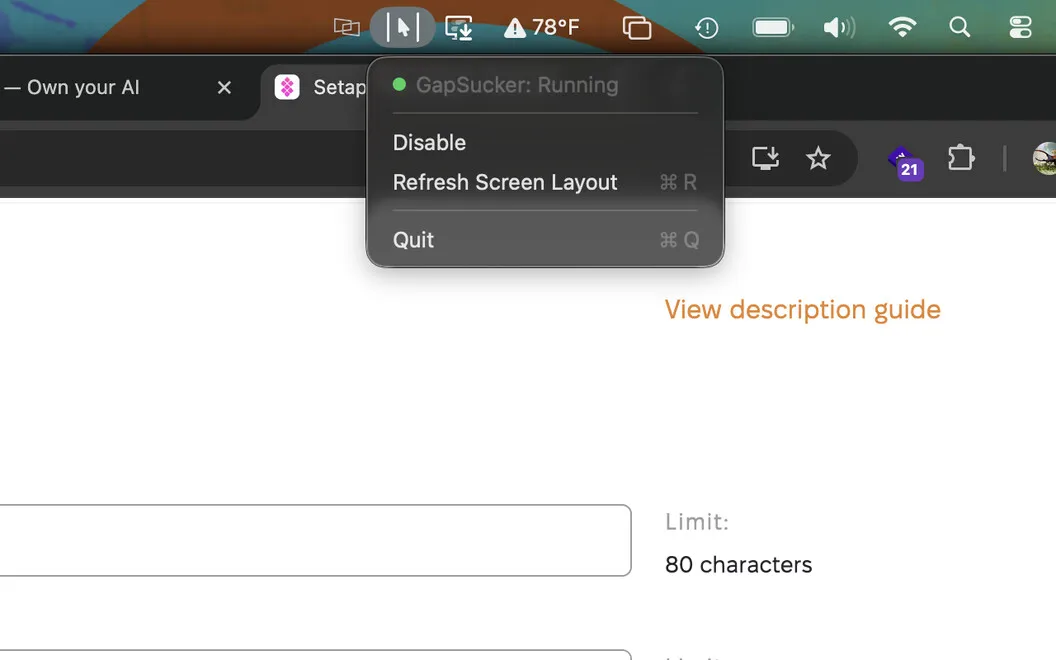Open the browser extensions puzzle icon
1056x660 pixels.
pos(960,158)
